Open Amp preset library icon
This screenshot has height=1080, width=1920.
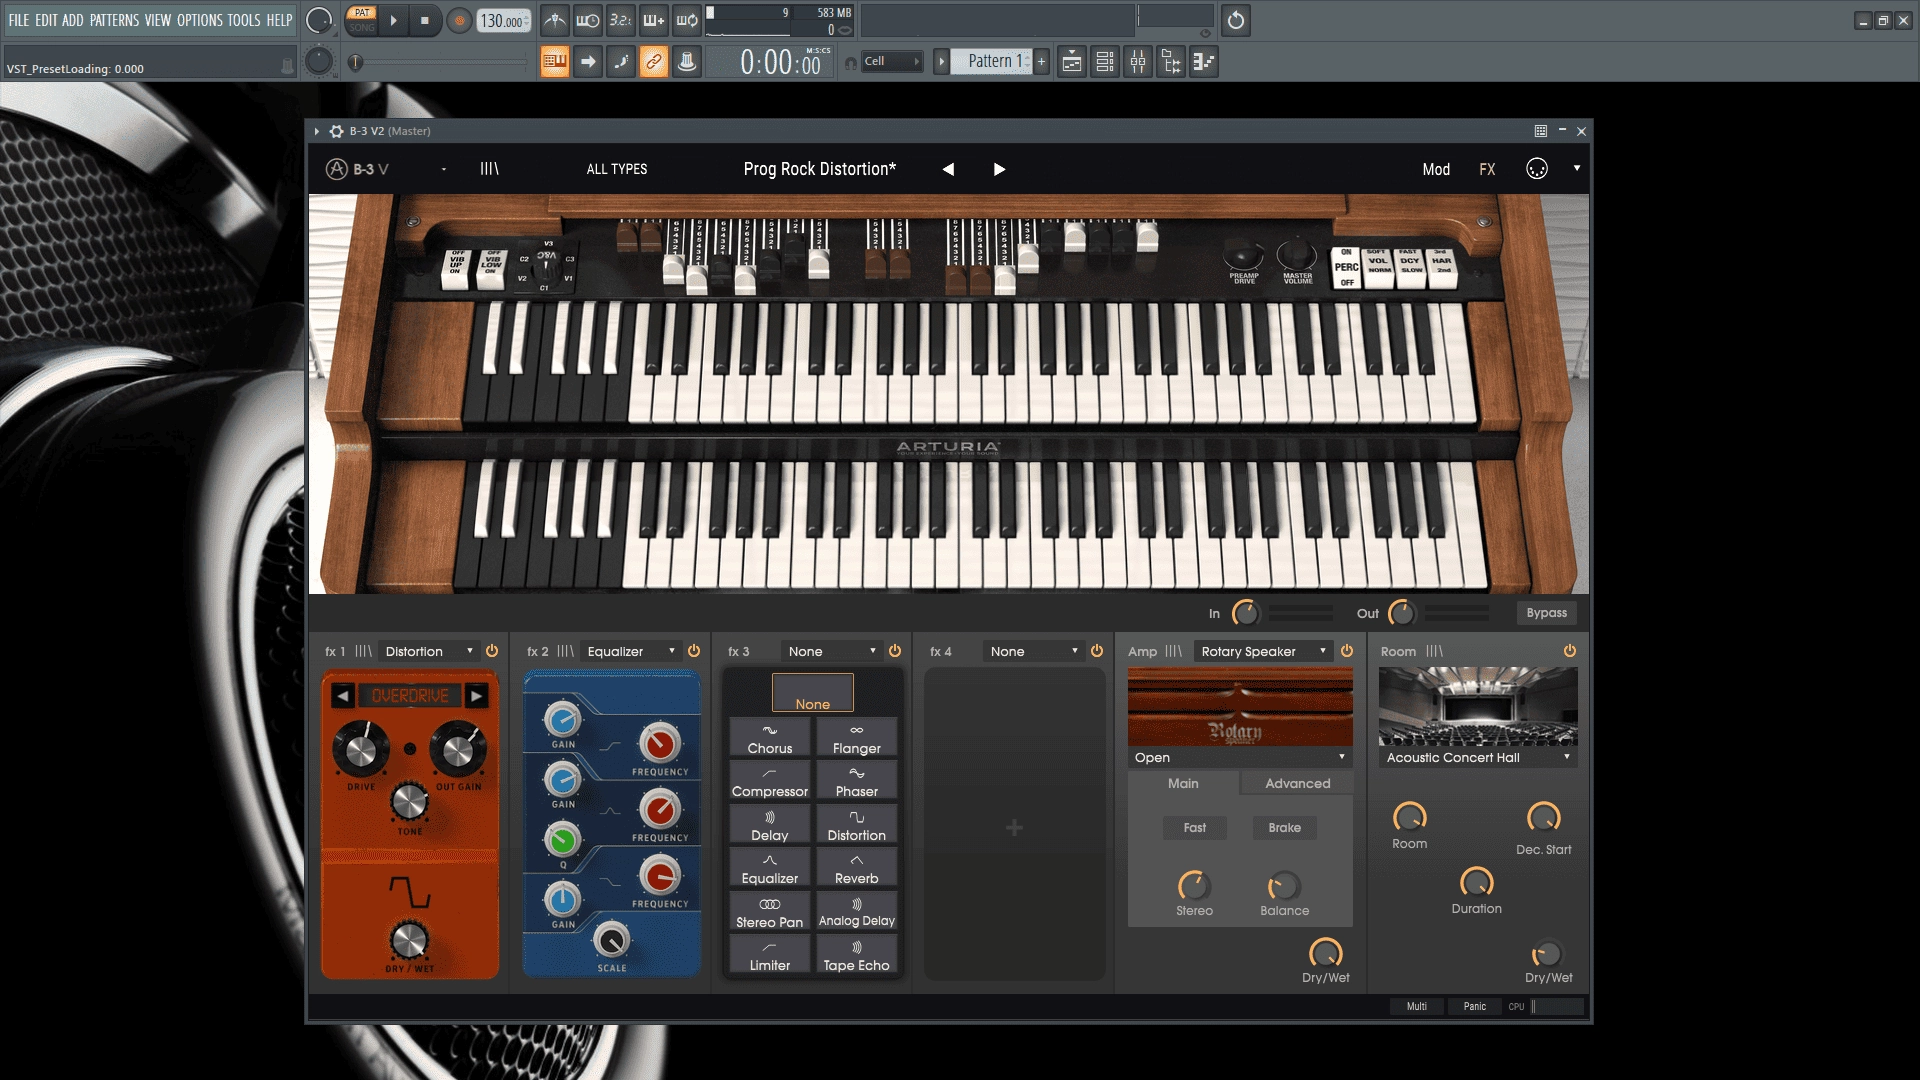click(1173, 651)
